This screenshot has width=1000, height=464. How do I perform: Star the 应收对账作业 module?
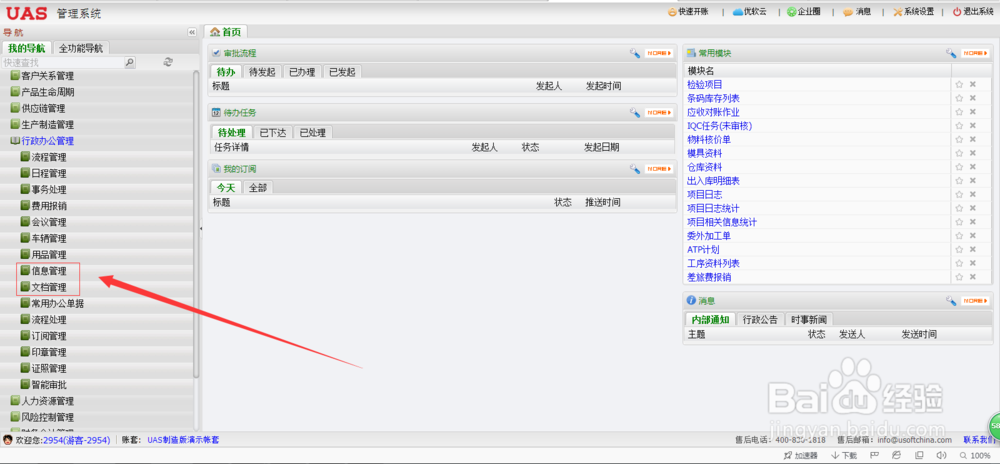pyautogui.click(x=959, y=112)
